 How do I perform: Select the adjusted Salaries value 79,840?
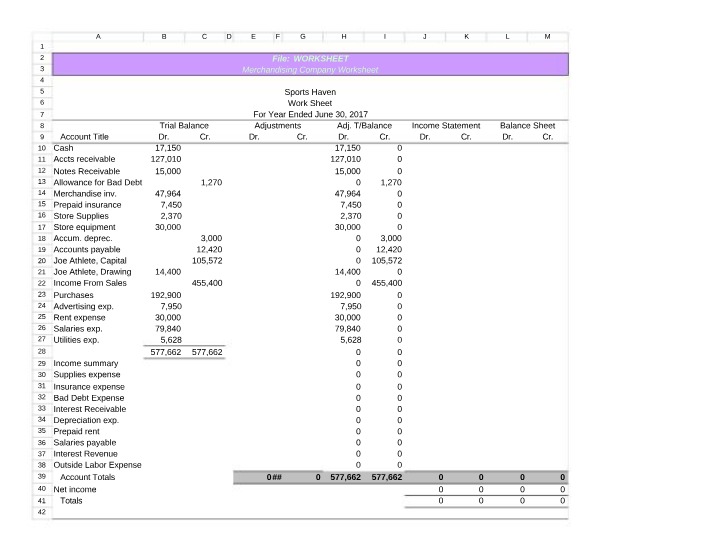pyautogui.click(x=348, y=329)
